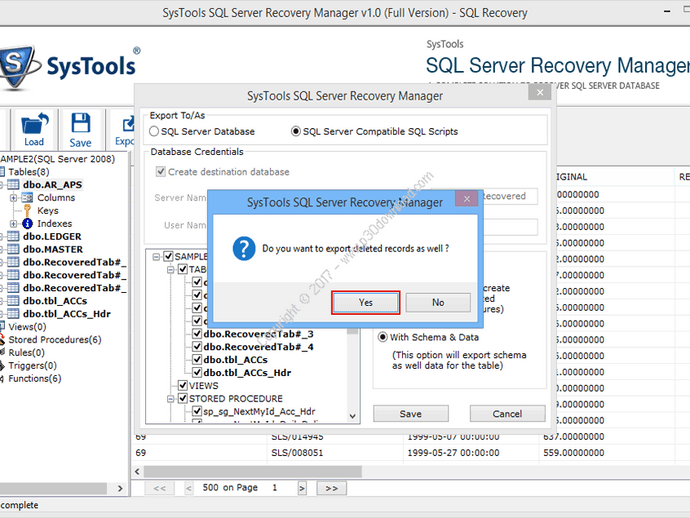This screenshot has width=690, height=518.
Task: Click the dbo.tbl_ACCs table icon in left tree
Action: (x=13, y=301)
